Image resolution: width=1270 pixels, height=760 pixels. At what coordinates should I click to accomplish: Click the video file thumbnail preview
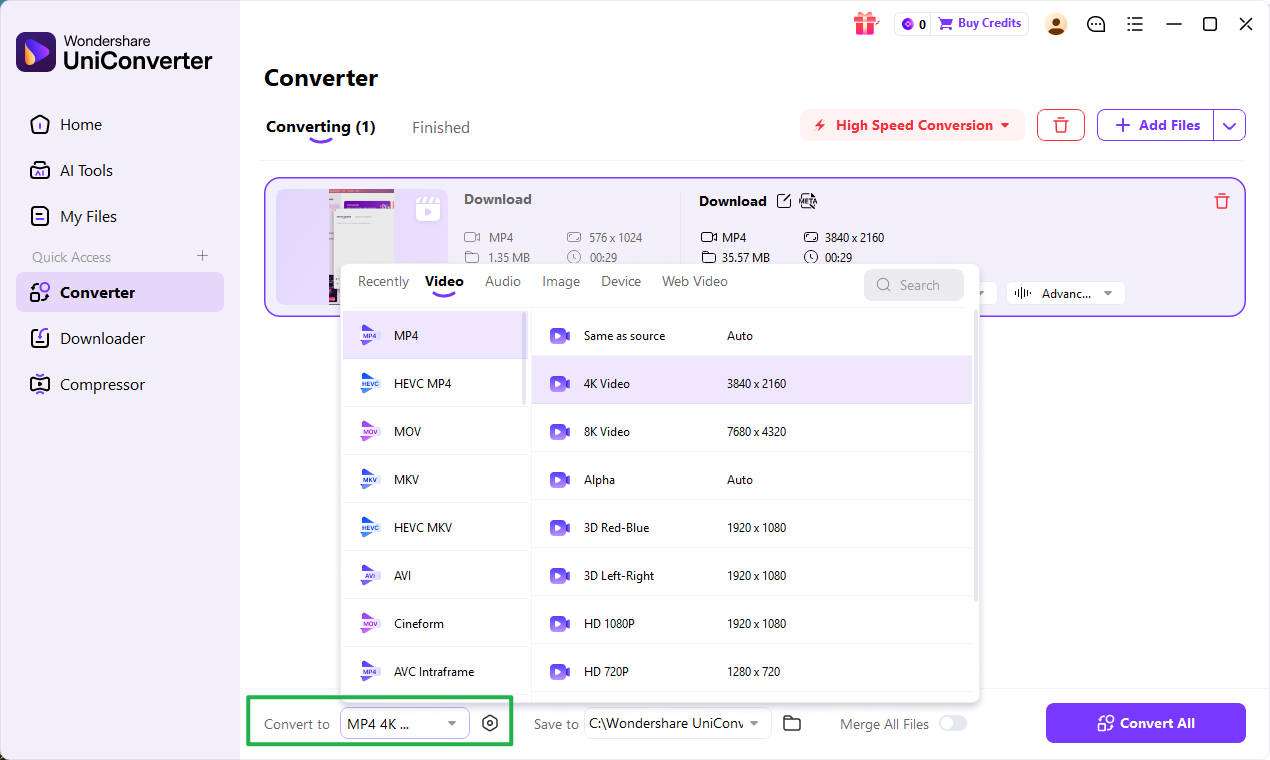(362, 246)
